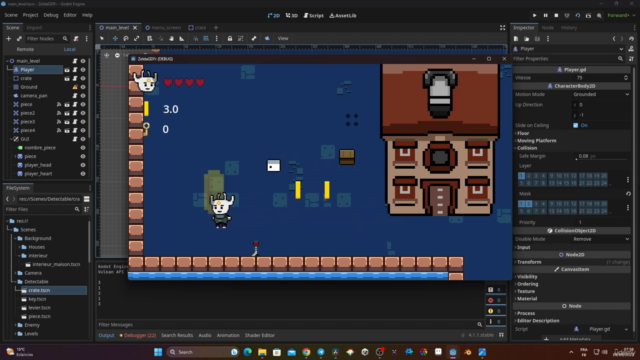Add a new scene tab

pos(216,28)
